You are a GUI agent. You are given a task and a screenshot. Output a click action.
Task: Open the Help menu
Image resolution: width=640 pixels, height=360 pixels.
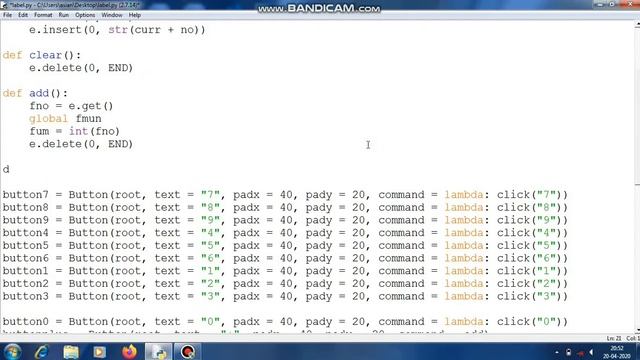(x=135, y=15)
